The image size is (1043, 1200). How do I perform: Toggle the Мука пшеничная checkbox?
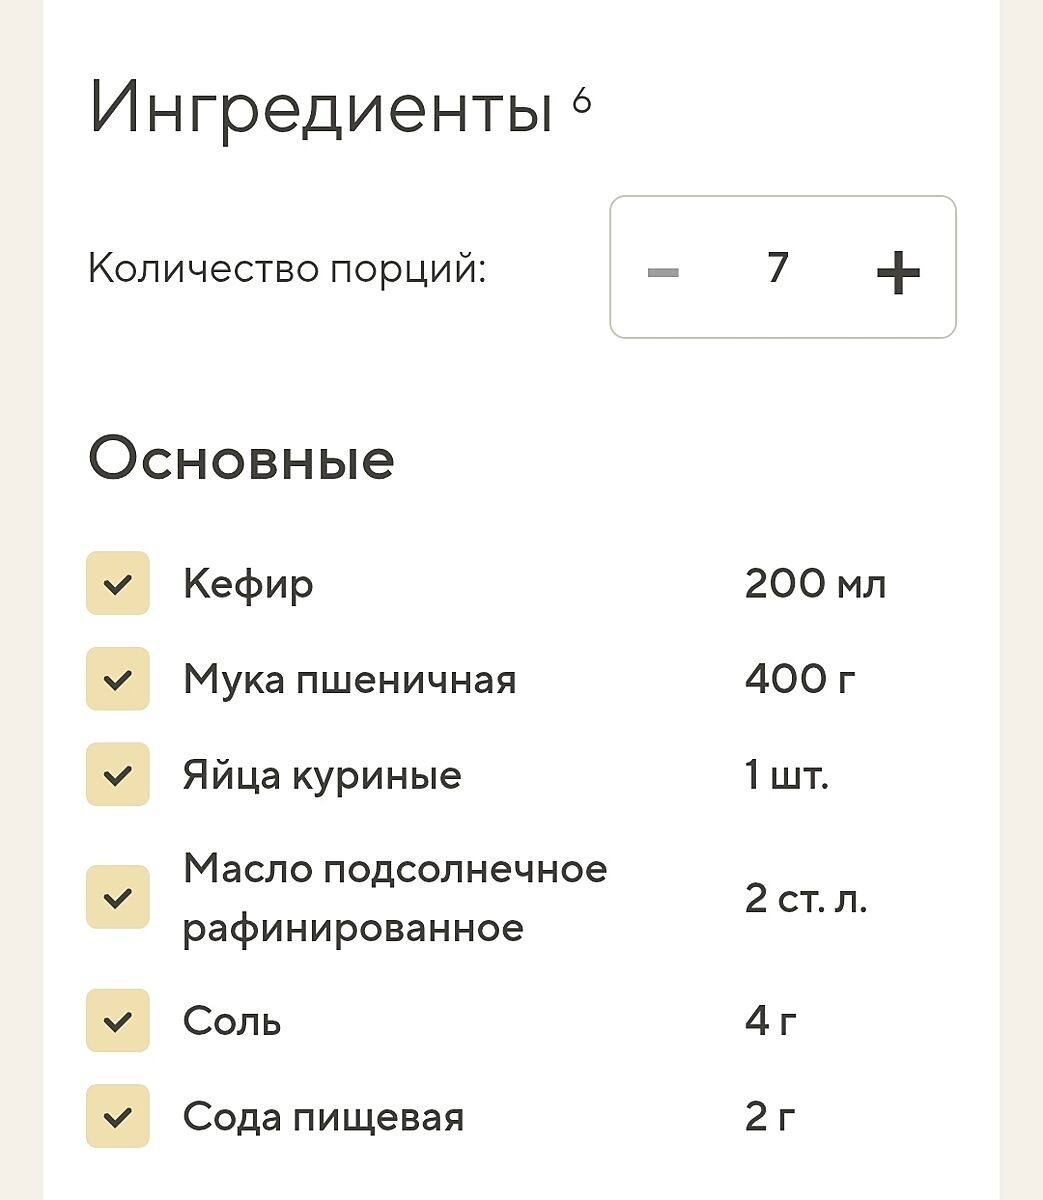tap(118, 679)
